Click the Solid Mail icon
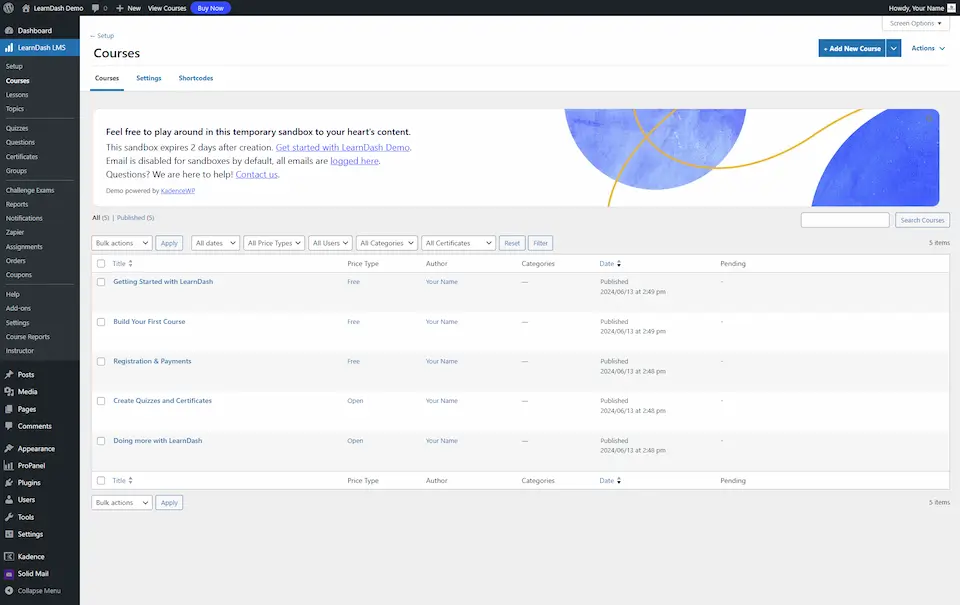Viewport: 960px width, 605px height. (9, 574)
